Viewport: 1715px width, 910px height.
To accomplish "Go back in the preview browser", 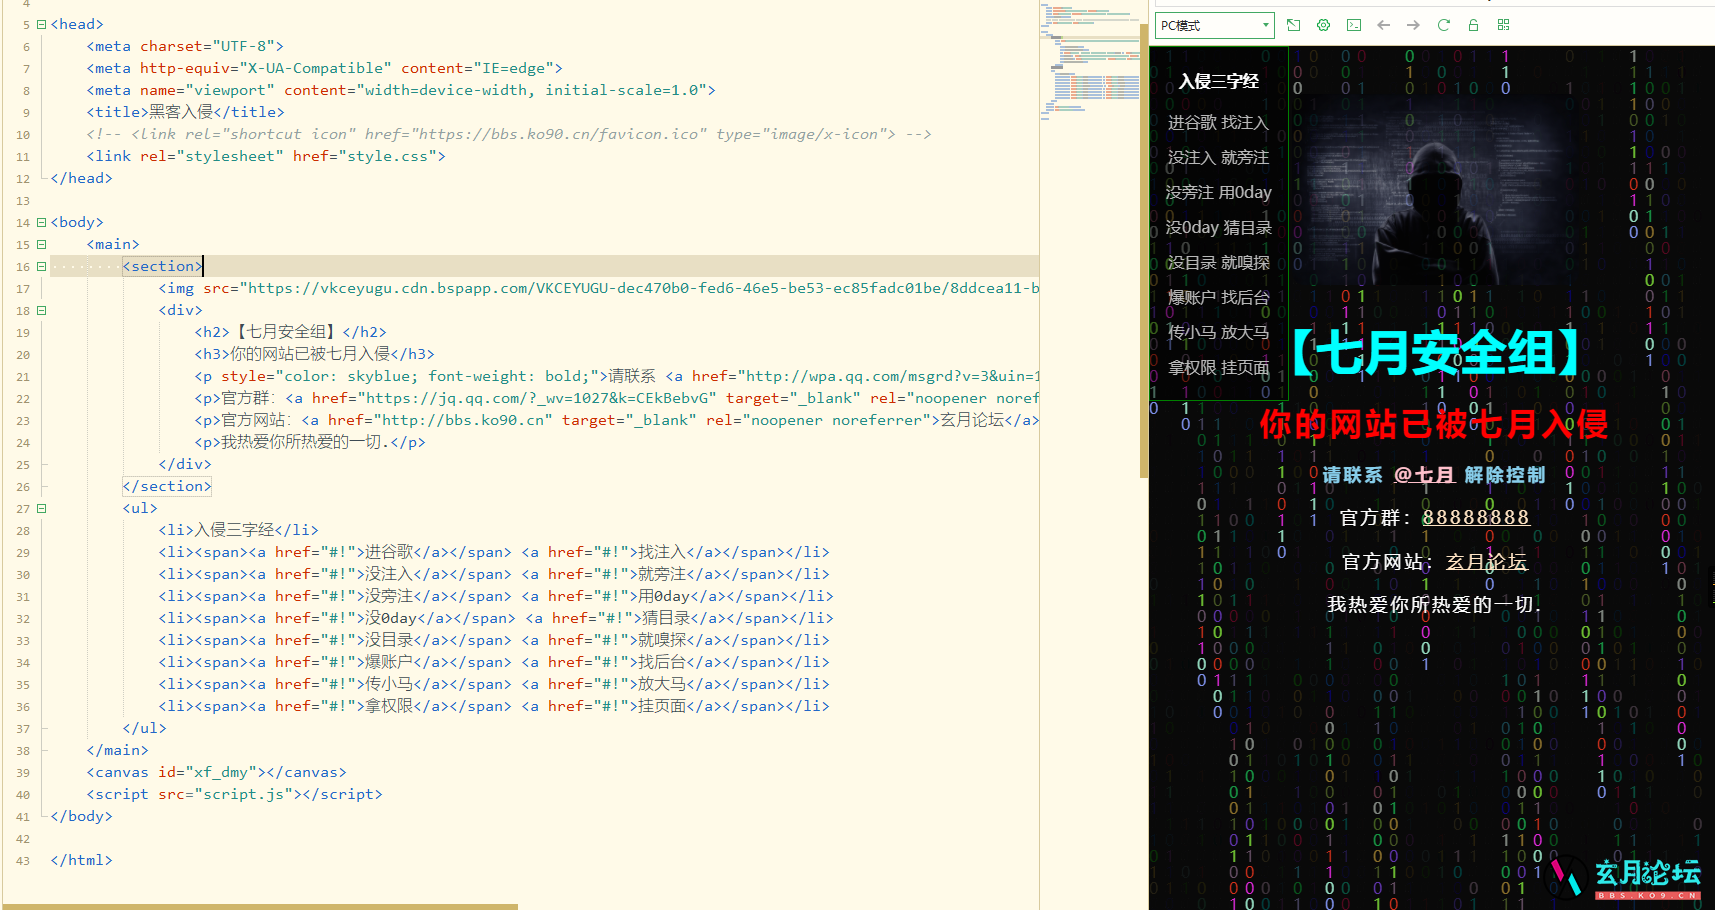I will 1383,25.
